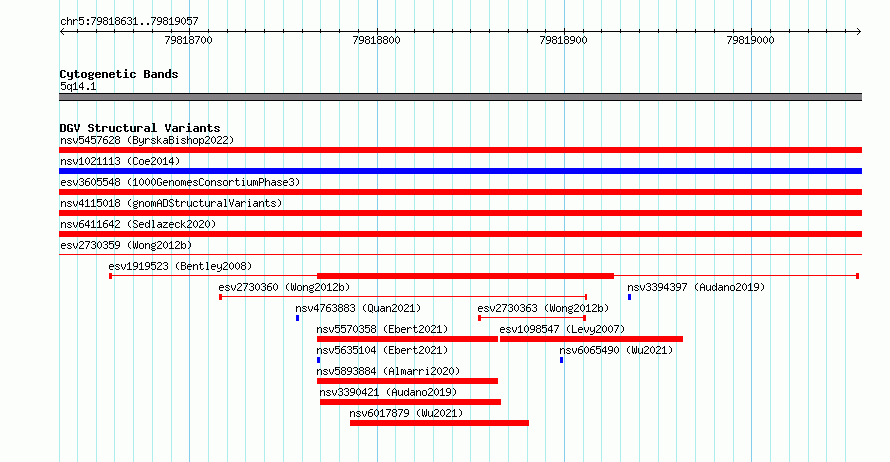890x462 pixels.
Task: Click esv2730359 (Wong2012b) label
Action: [x=126, y=245]
